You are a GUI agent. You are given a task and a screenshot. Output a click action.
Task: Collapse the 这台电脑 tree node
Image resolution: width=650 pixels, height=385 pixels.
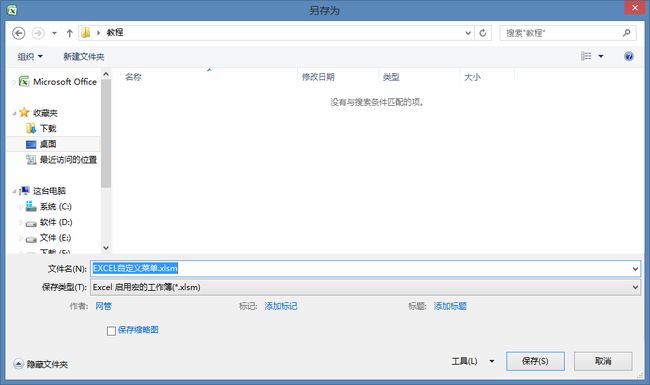[x=14, y=191]
